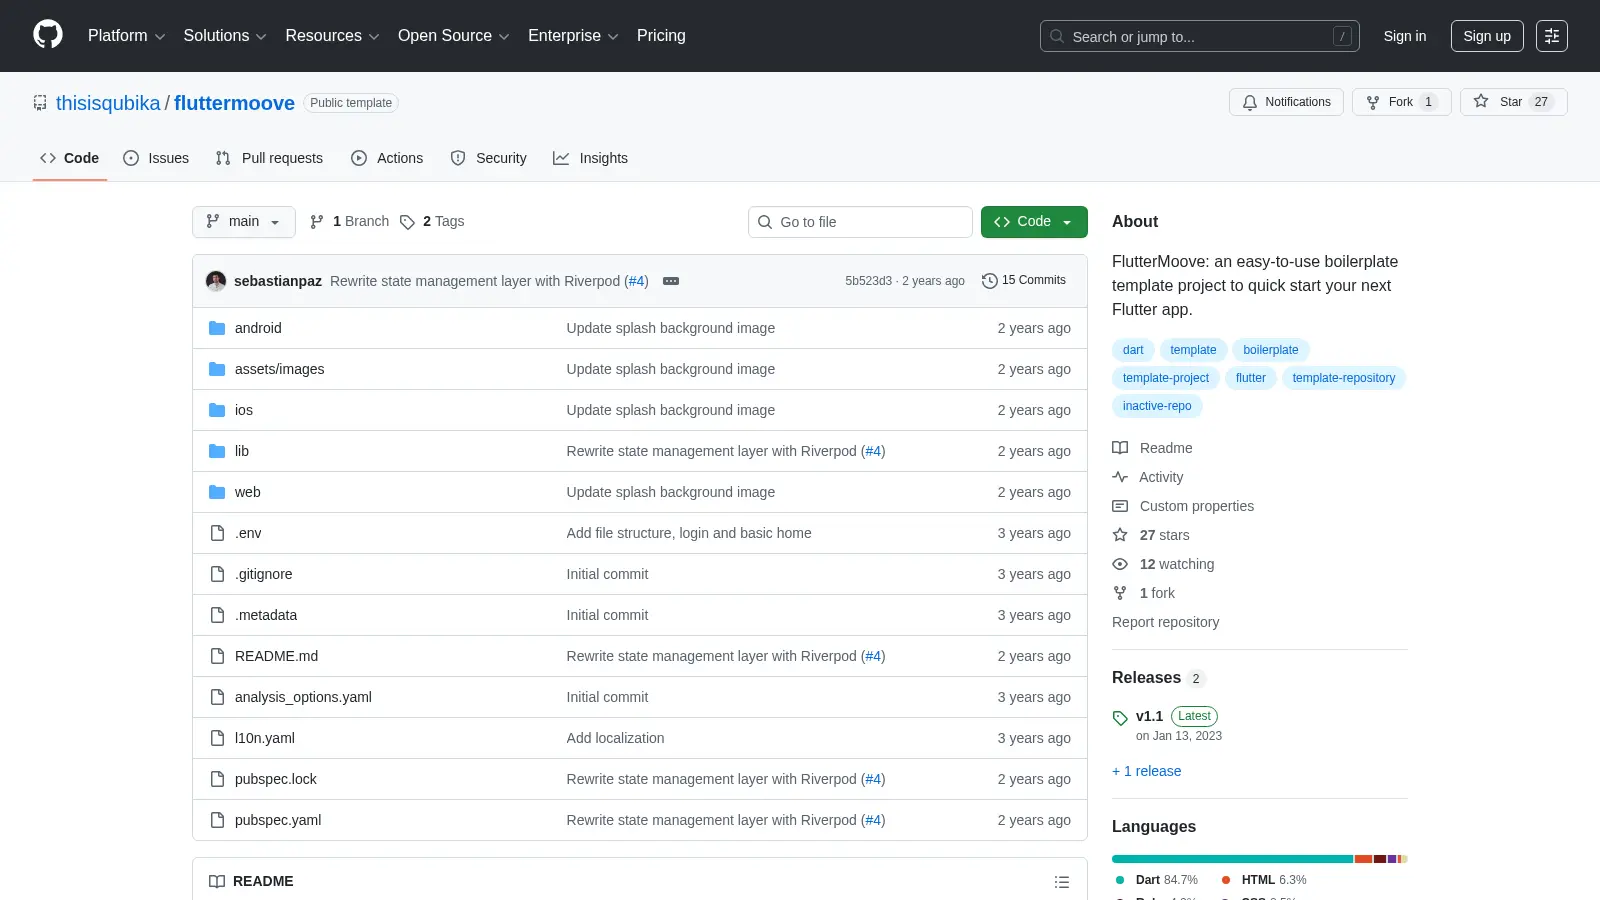Open GitHub home via Octocat logo
Screen dimensions: 1600x900
coord(48,35)
